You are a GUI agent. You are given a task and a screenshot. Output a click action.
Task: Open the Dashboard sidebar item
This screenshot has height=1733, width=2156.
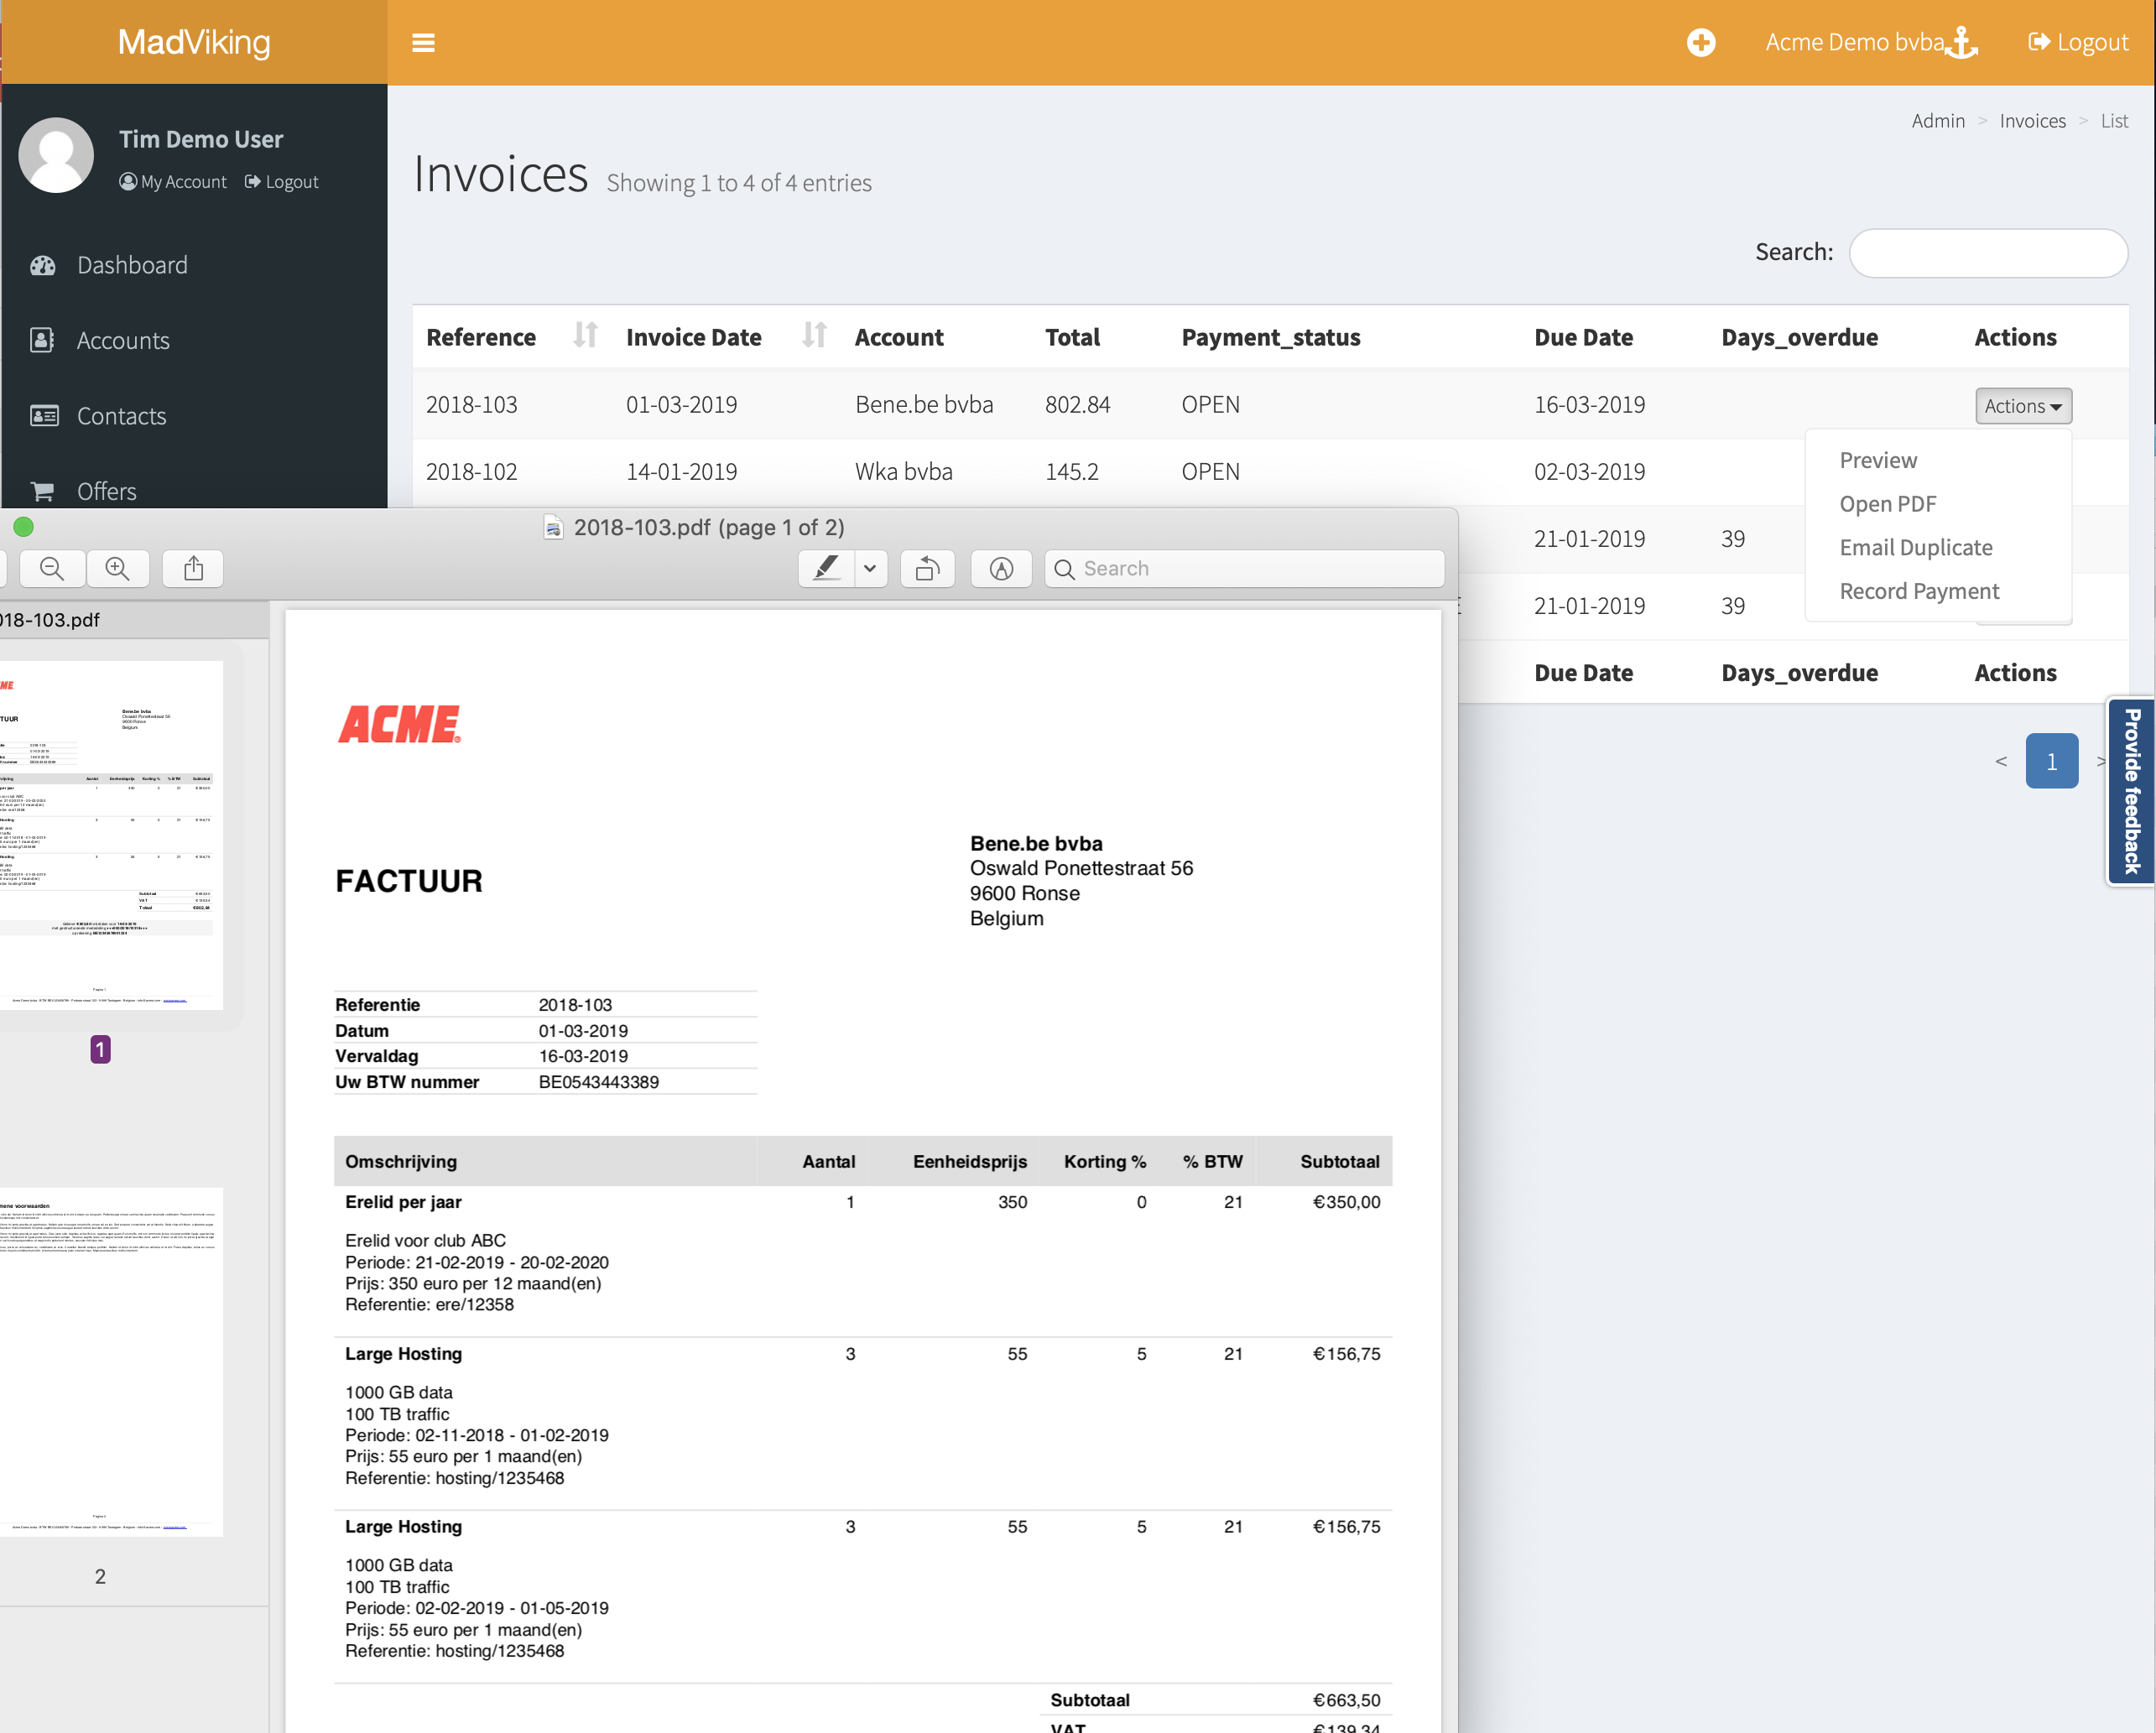pyautogui.click(x=132, y=265)
